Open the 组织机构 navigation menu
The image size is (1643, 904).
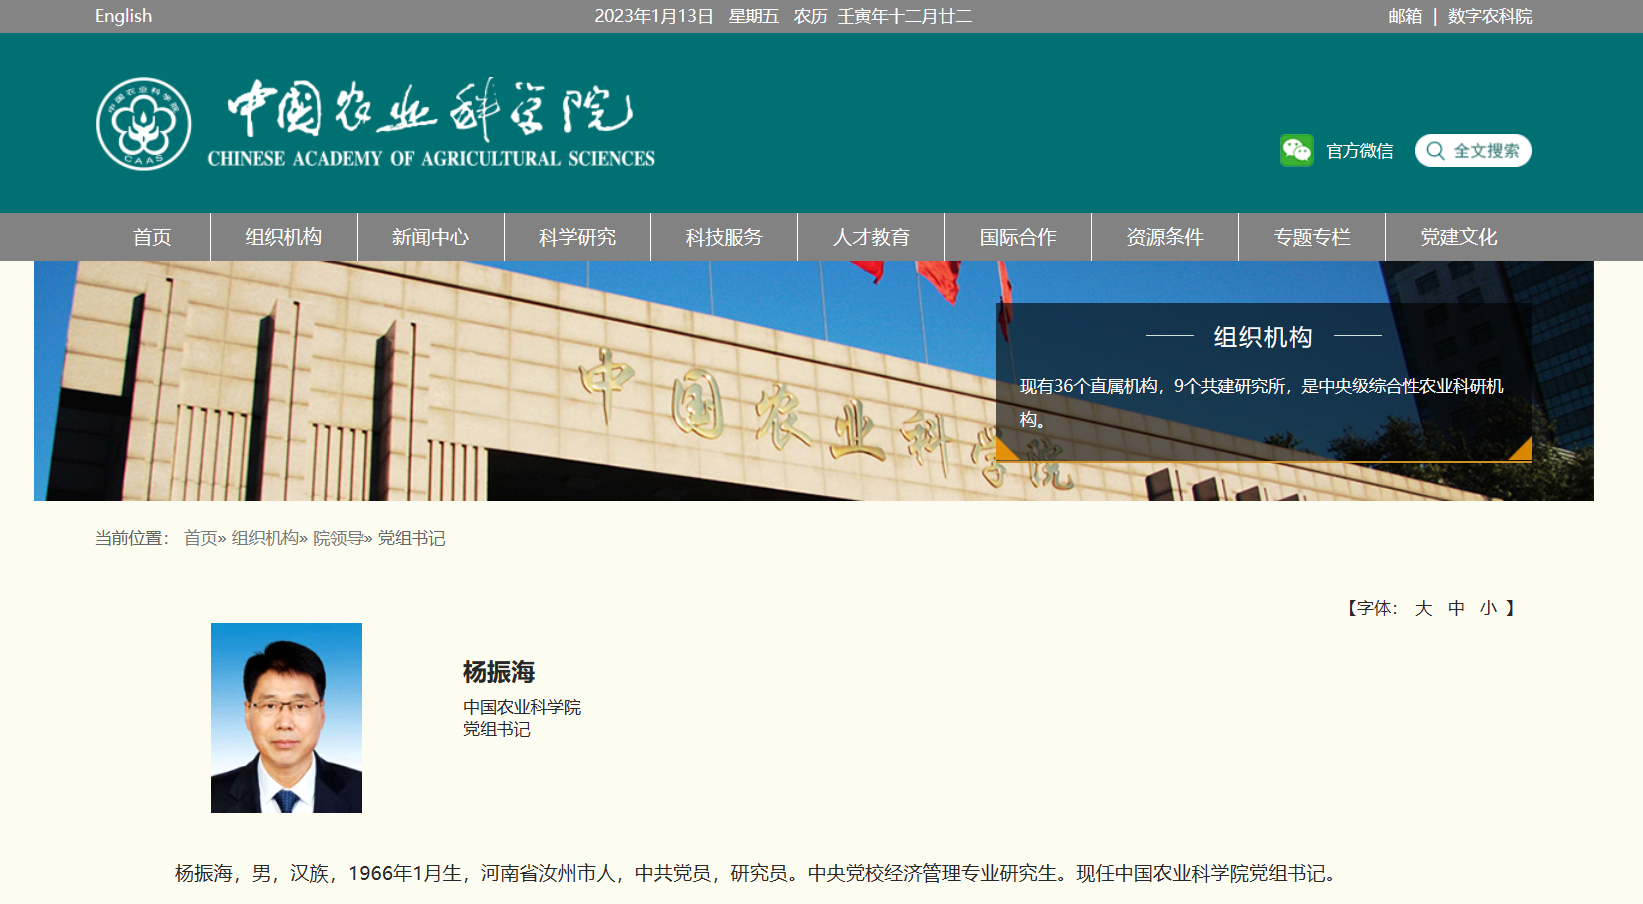click(284, 237)
